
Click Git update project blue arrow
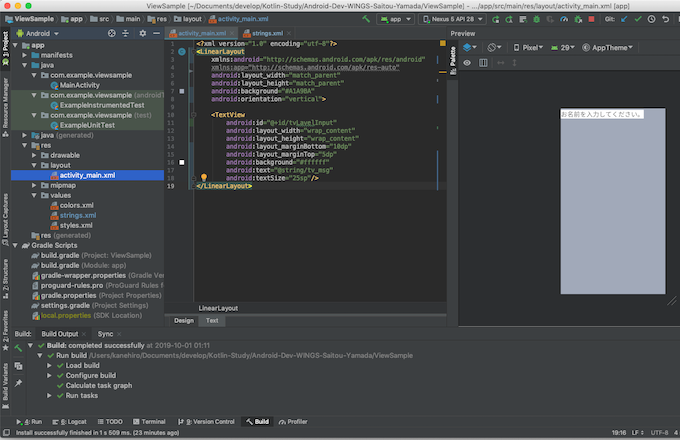(x=624, y=19)
